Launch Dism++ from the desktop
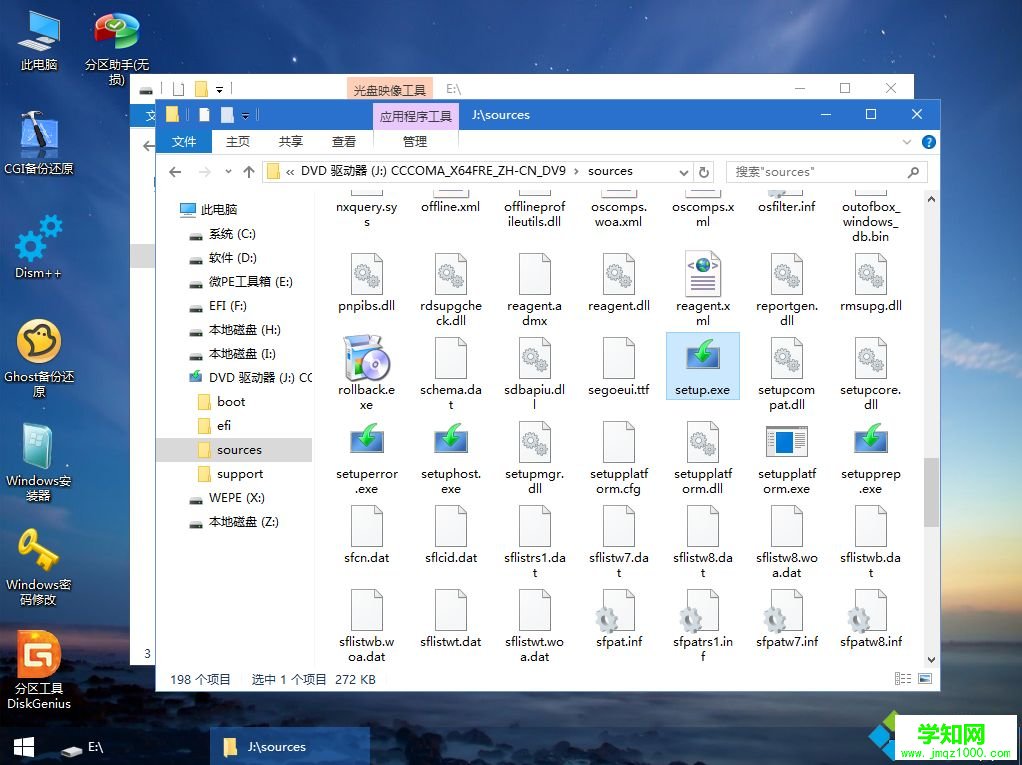 pos(38,242)
